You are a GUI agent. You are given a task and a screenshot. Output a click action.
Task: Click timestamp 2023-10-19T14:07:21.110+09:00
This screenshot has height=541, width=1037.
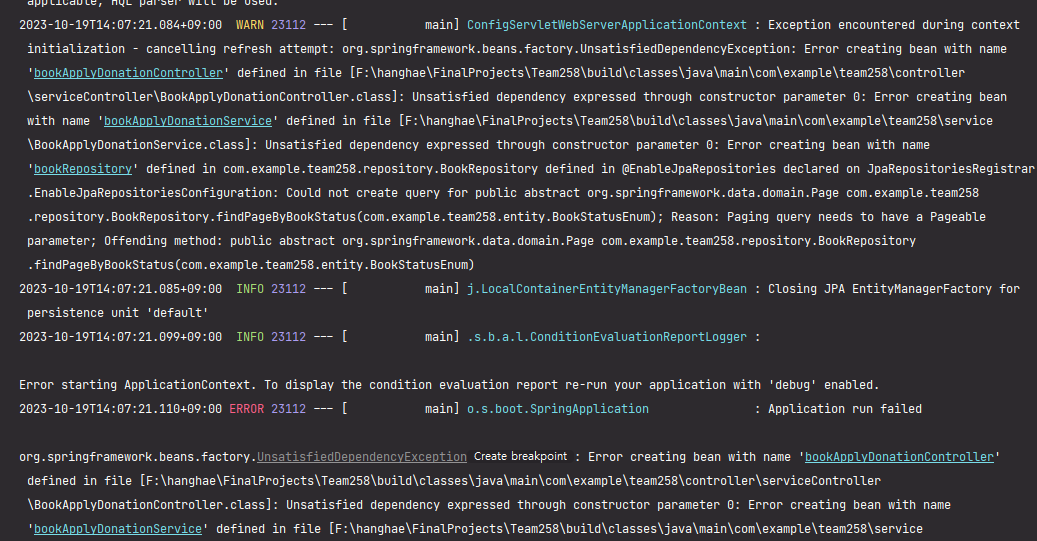click(x=120, y=409)
